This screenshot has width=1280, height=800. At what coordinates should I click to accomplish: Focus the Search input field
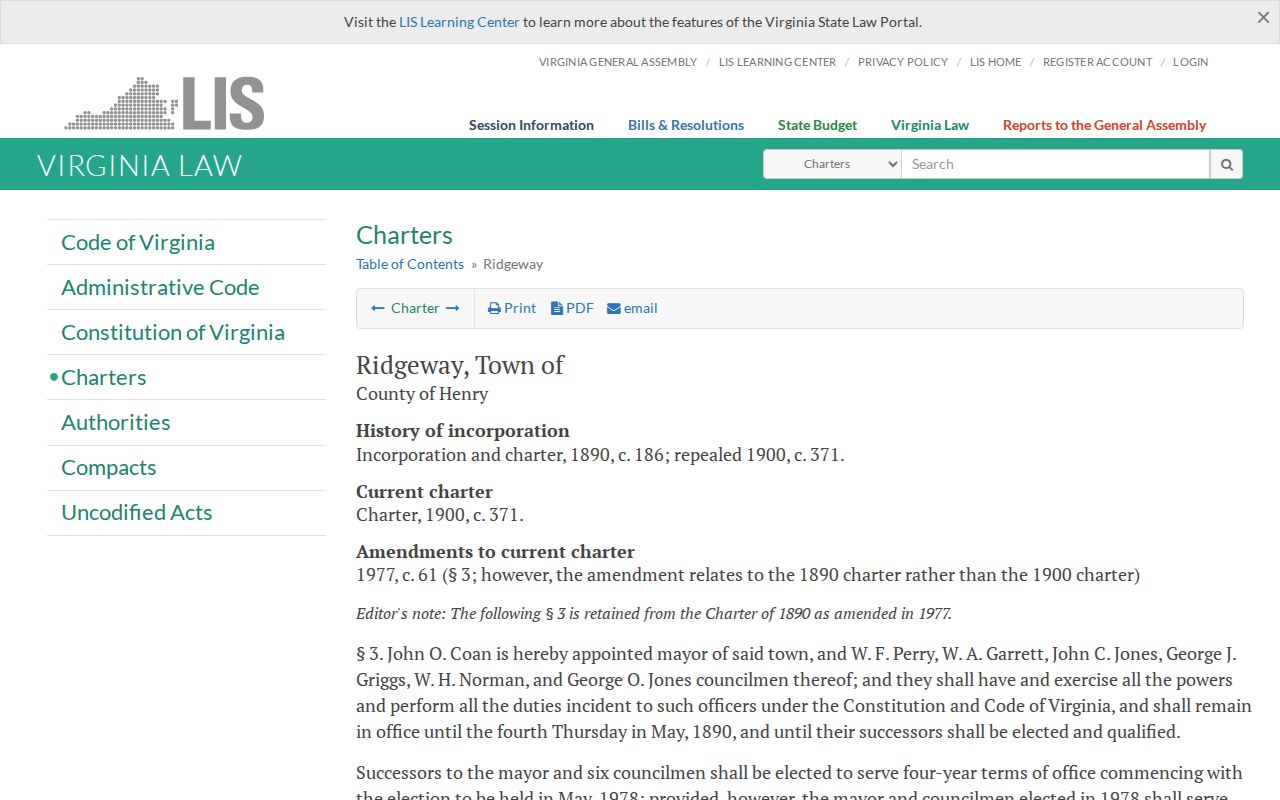[x=1056, y=164]
